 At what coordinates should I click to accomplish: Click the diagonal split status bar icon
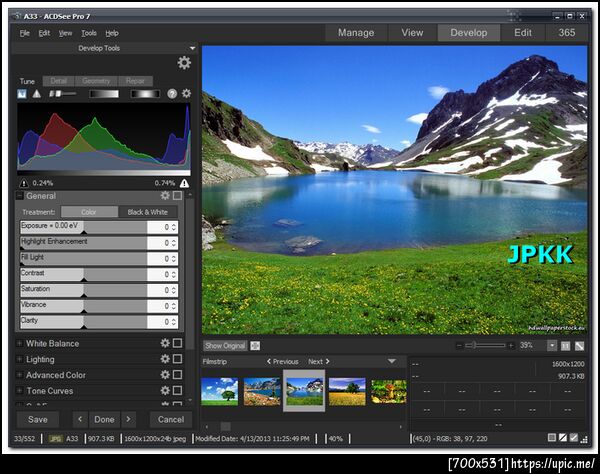(x=562, y=438)
